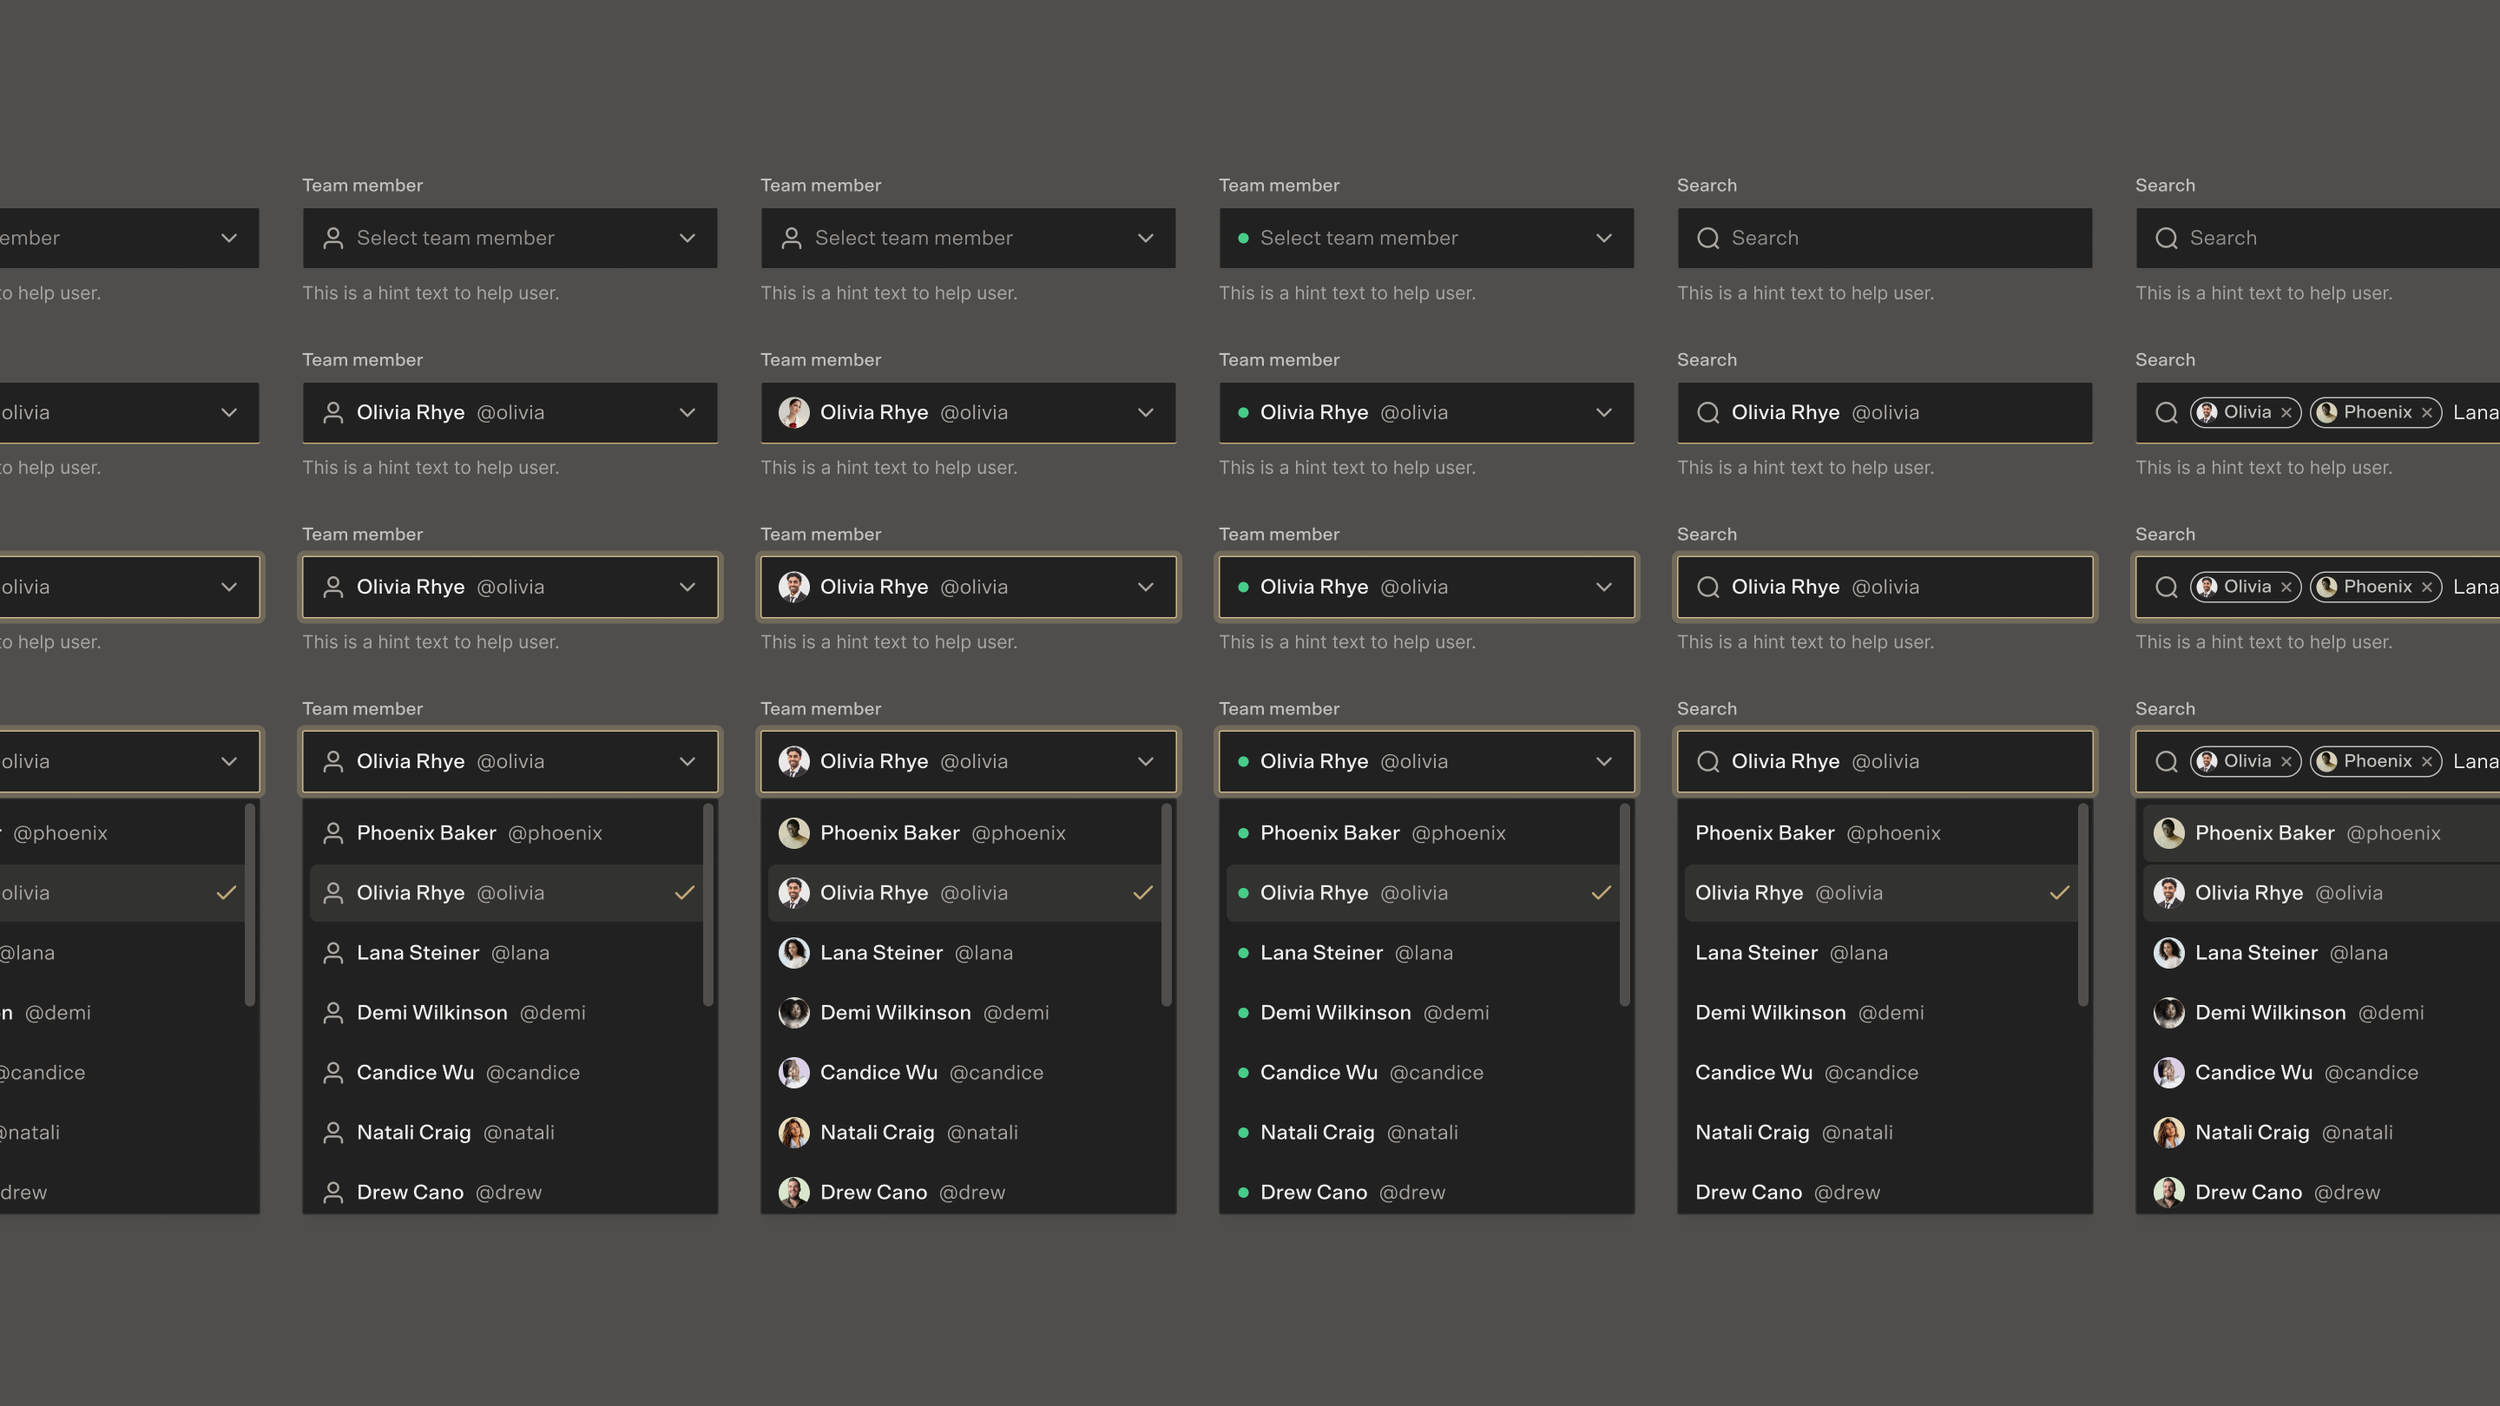The image size is (2500, 1406).
Task: Click Candice Wu's green status dot
Action: 1243,1073
